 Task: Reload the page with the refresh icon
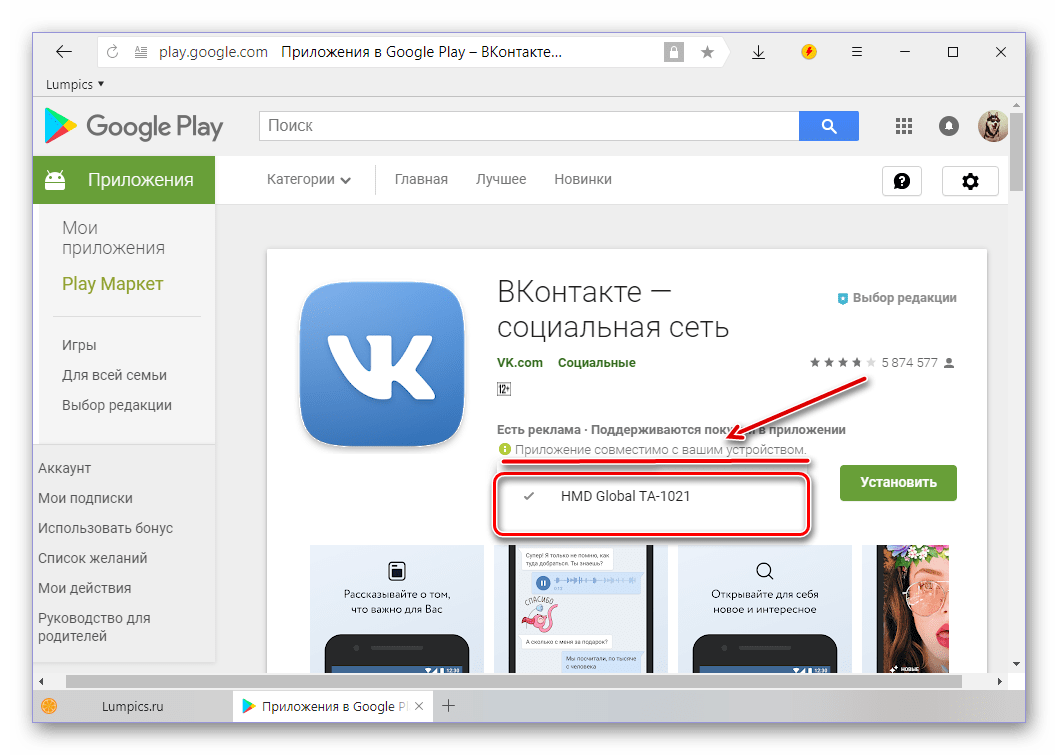113,52
